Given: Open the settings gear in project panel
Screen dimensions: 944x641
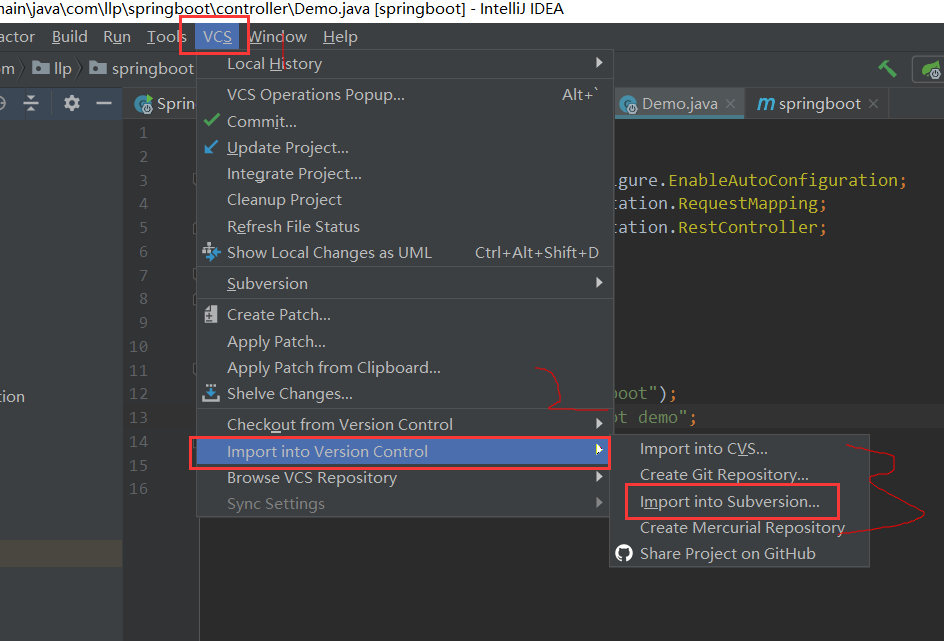Looking at the screenshot, I should pyautogui.click(x=72, y=103).
